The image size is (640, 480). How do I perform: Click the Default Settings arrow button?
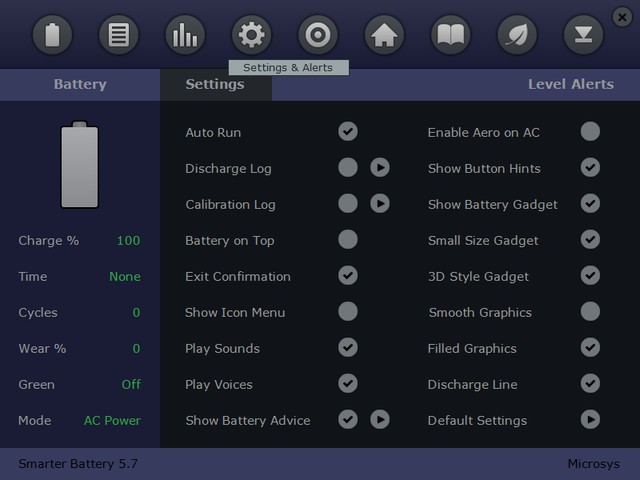[x=590, y=420]
